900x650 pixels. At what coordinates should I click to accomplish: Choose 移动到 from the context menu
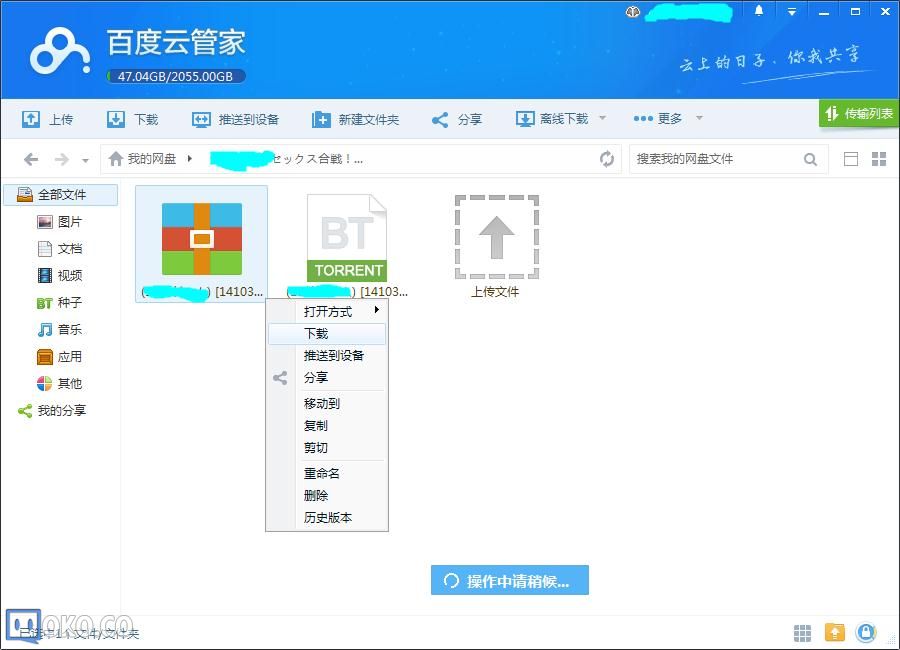click(x=327, y=404)
